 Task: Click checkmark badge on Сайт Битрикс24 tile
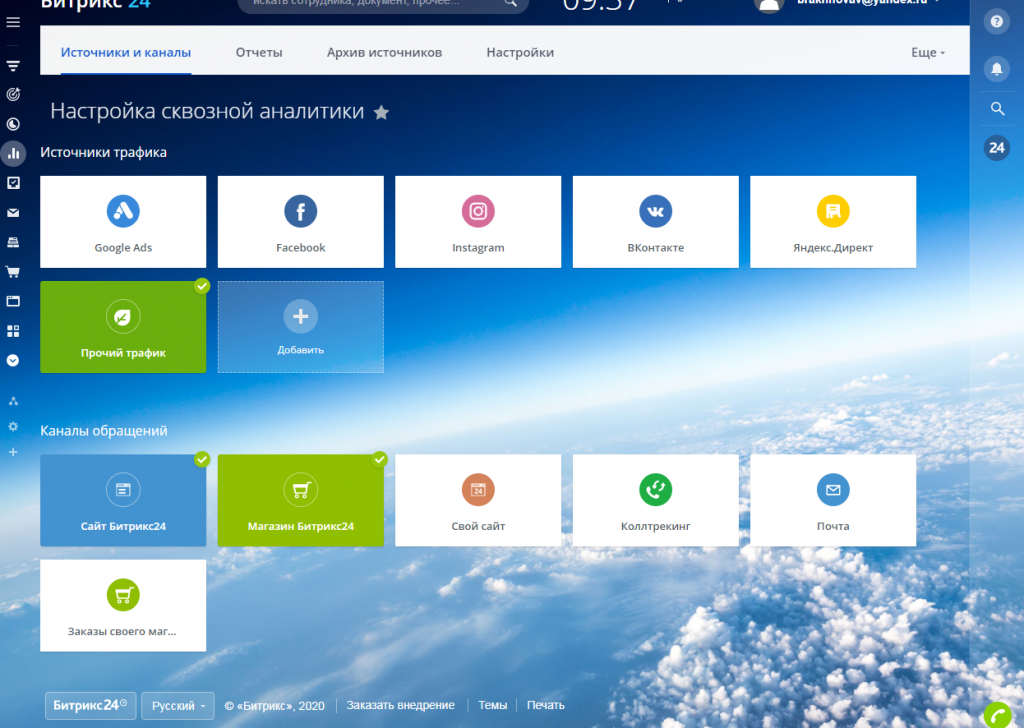coord(202,459)
